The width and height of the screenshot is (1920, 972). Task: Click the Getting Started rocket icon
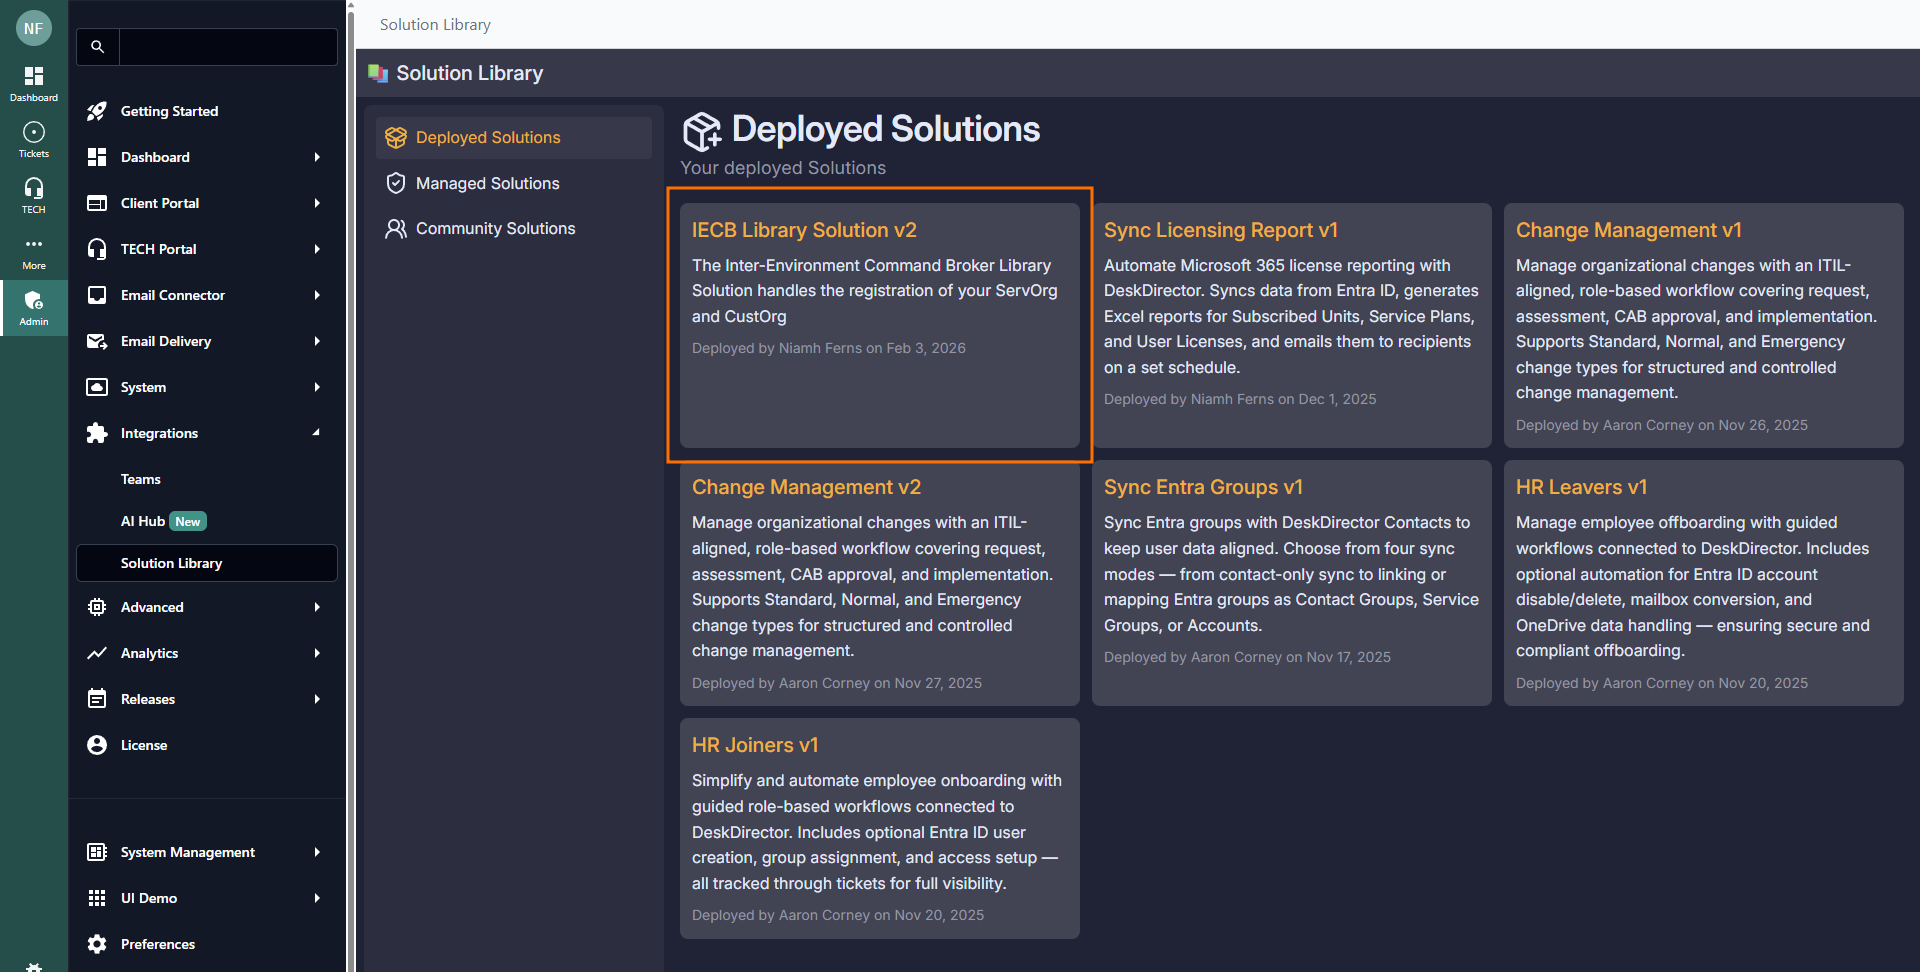(x=97, y=111)
